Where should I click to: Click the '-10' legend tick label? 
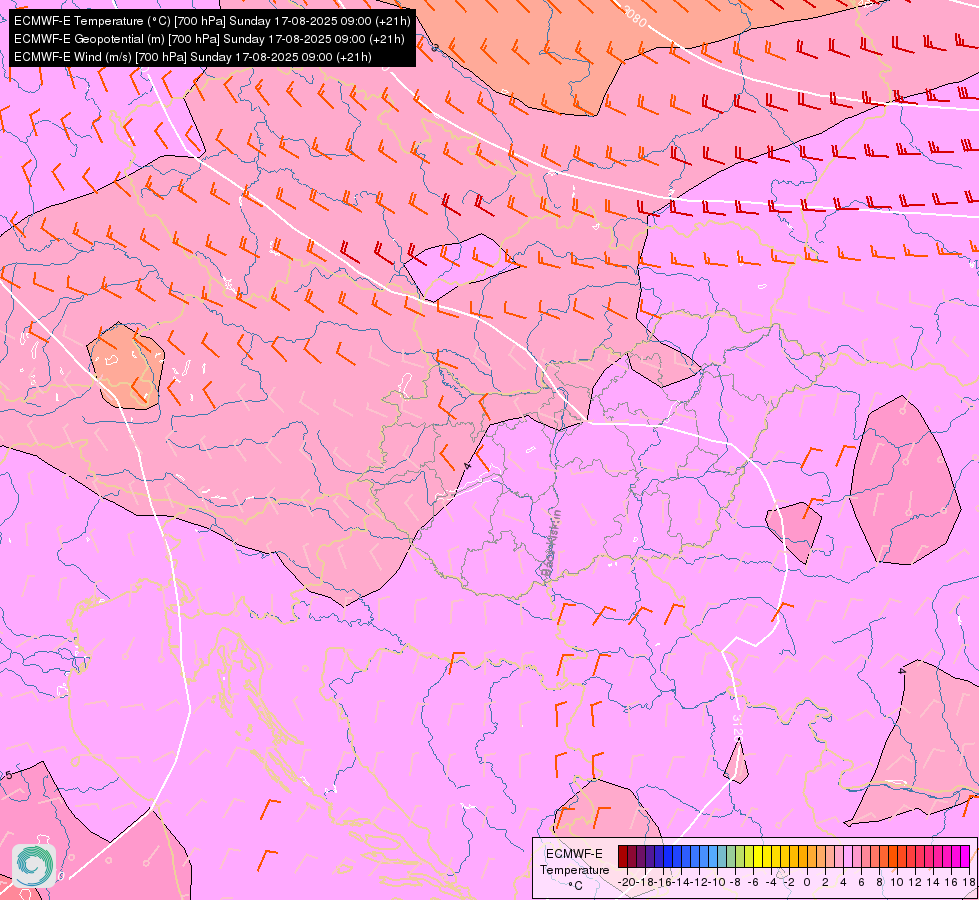click(716, 882)
